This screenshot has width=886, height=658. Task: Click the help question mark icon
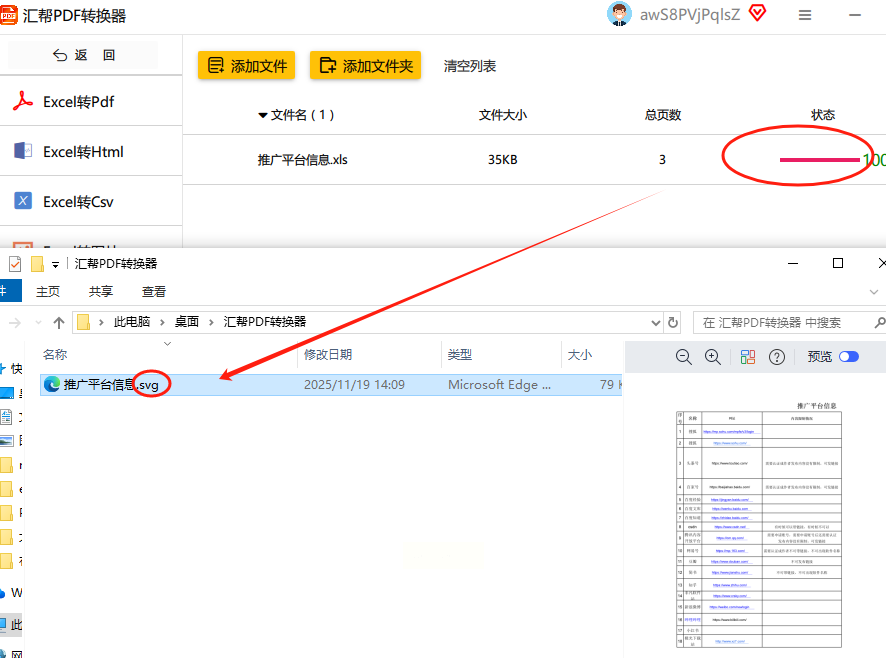coord(777,357)
